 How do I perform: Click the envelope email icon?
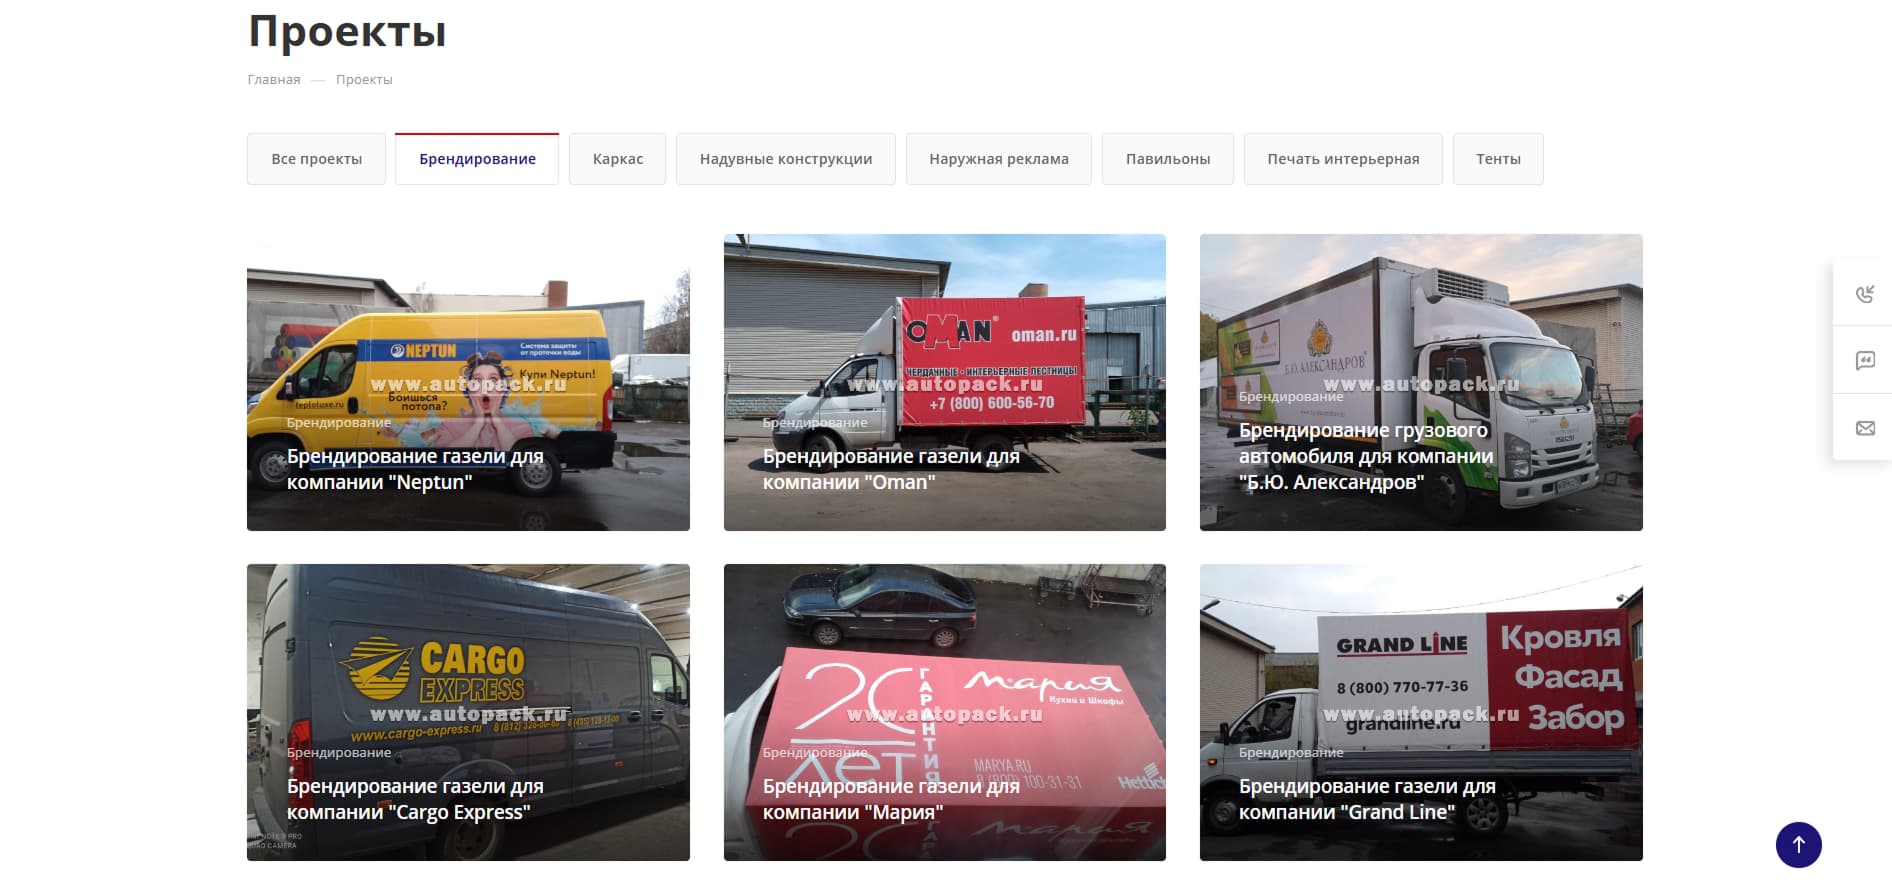pos(1865,428)
